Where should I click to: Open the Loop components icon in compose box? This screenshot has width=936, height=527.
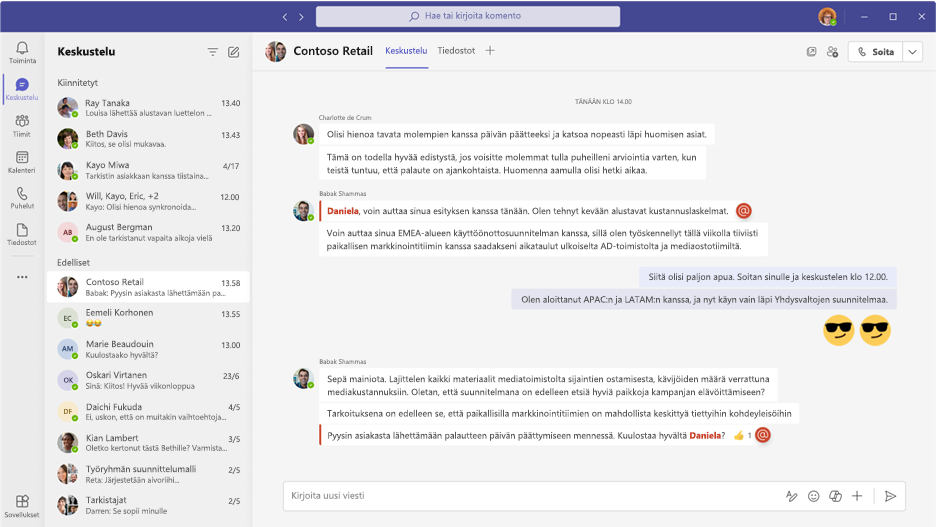pos(835,496)
